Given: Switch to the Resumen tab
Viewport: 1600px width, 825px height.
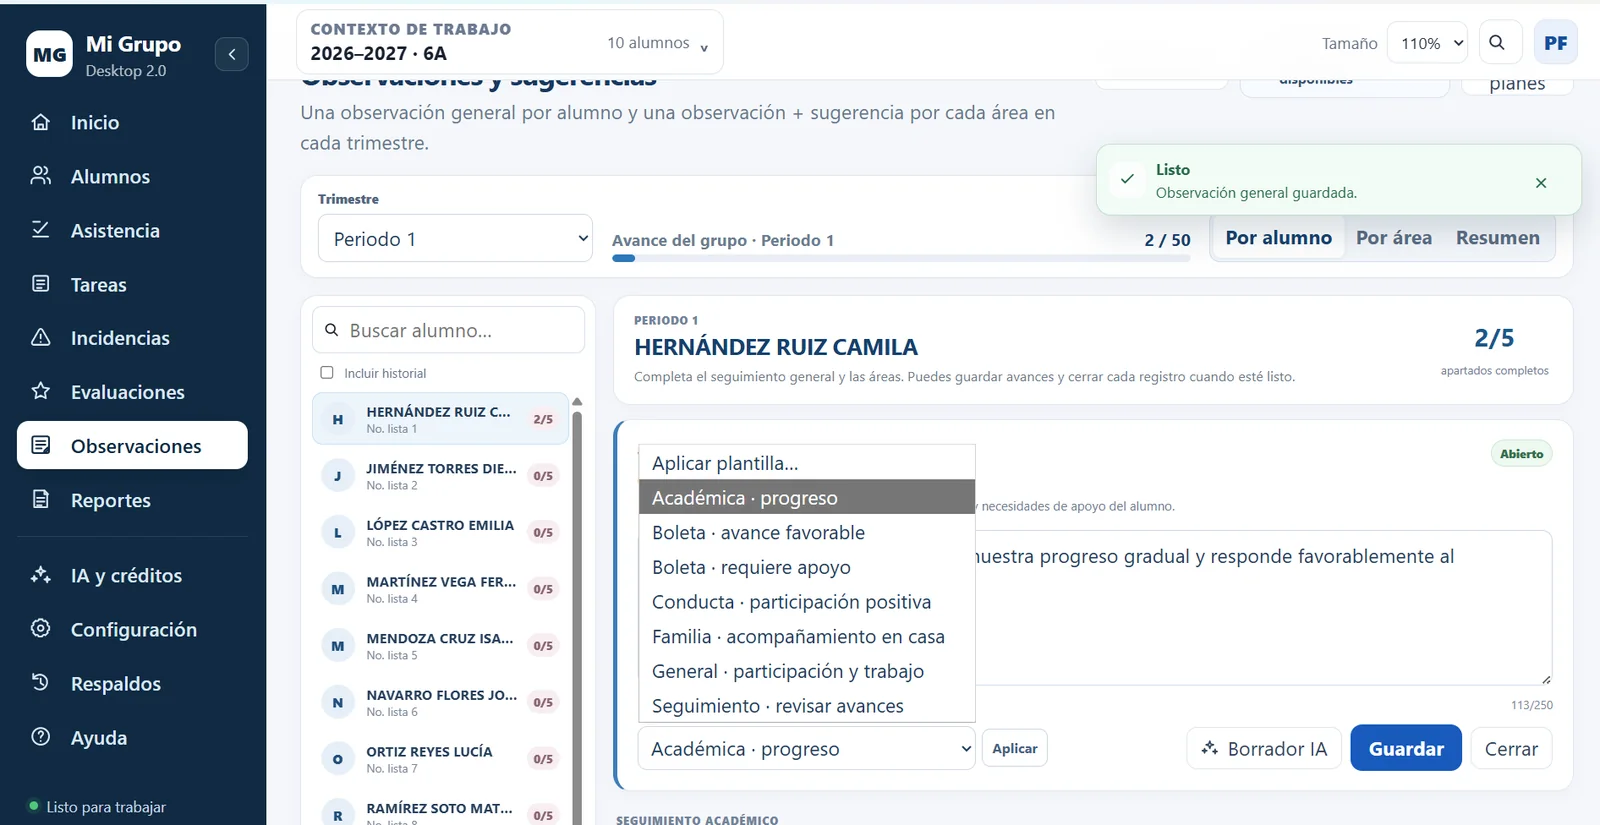Looking at the screenshot, I should (x=1497, y=238).
